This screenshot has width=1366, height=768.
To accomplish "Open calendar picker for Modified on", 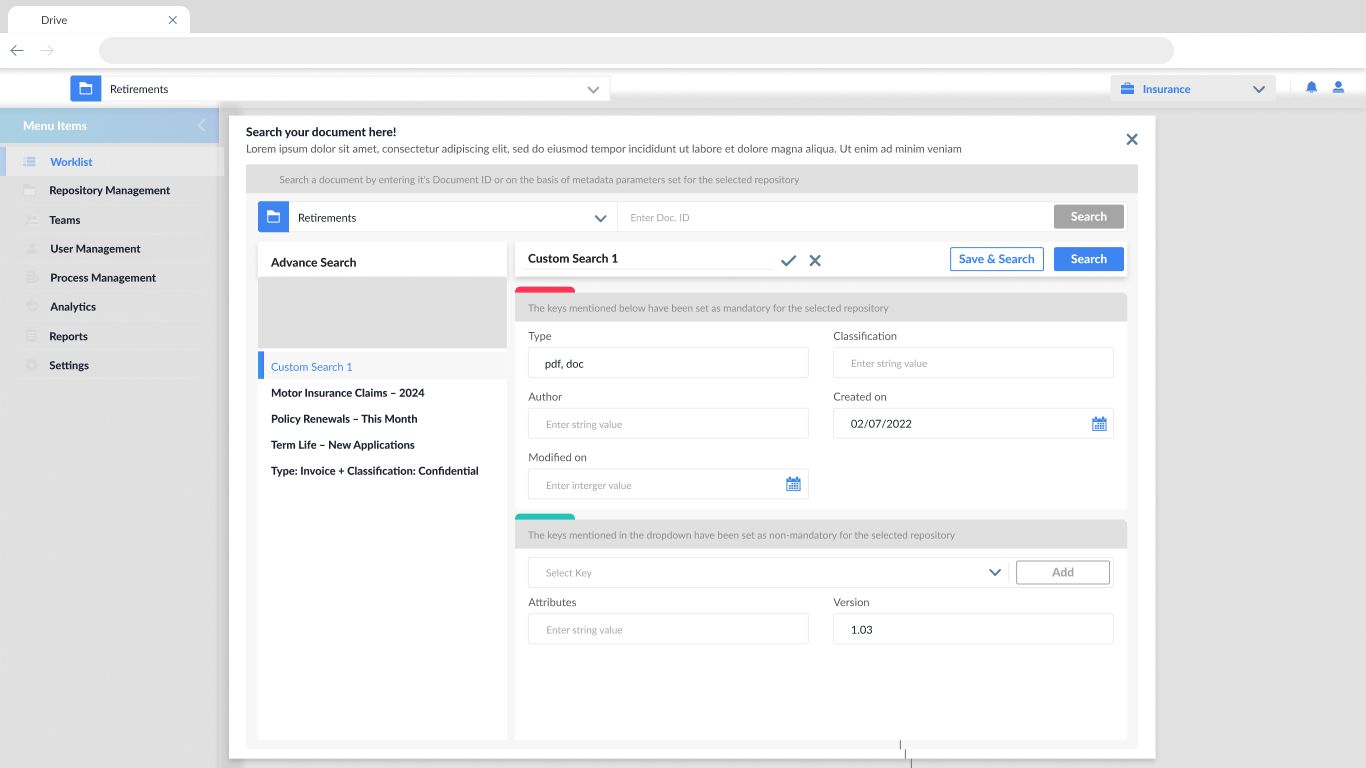I will pyautogui.click(x=793, y=485).
